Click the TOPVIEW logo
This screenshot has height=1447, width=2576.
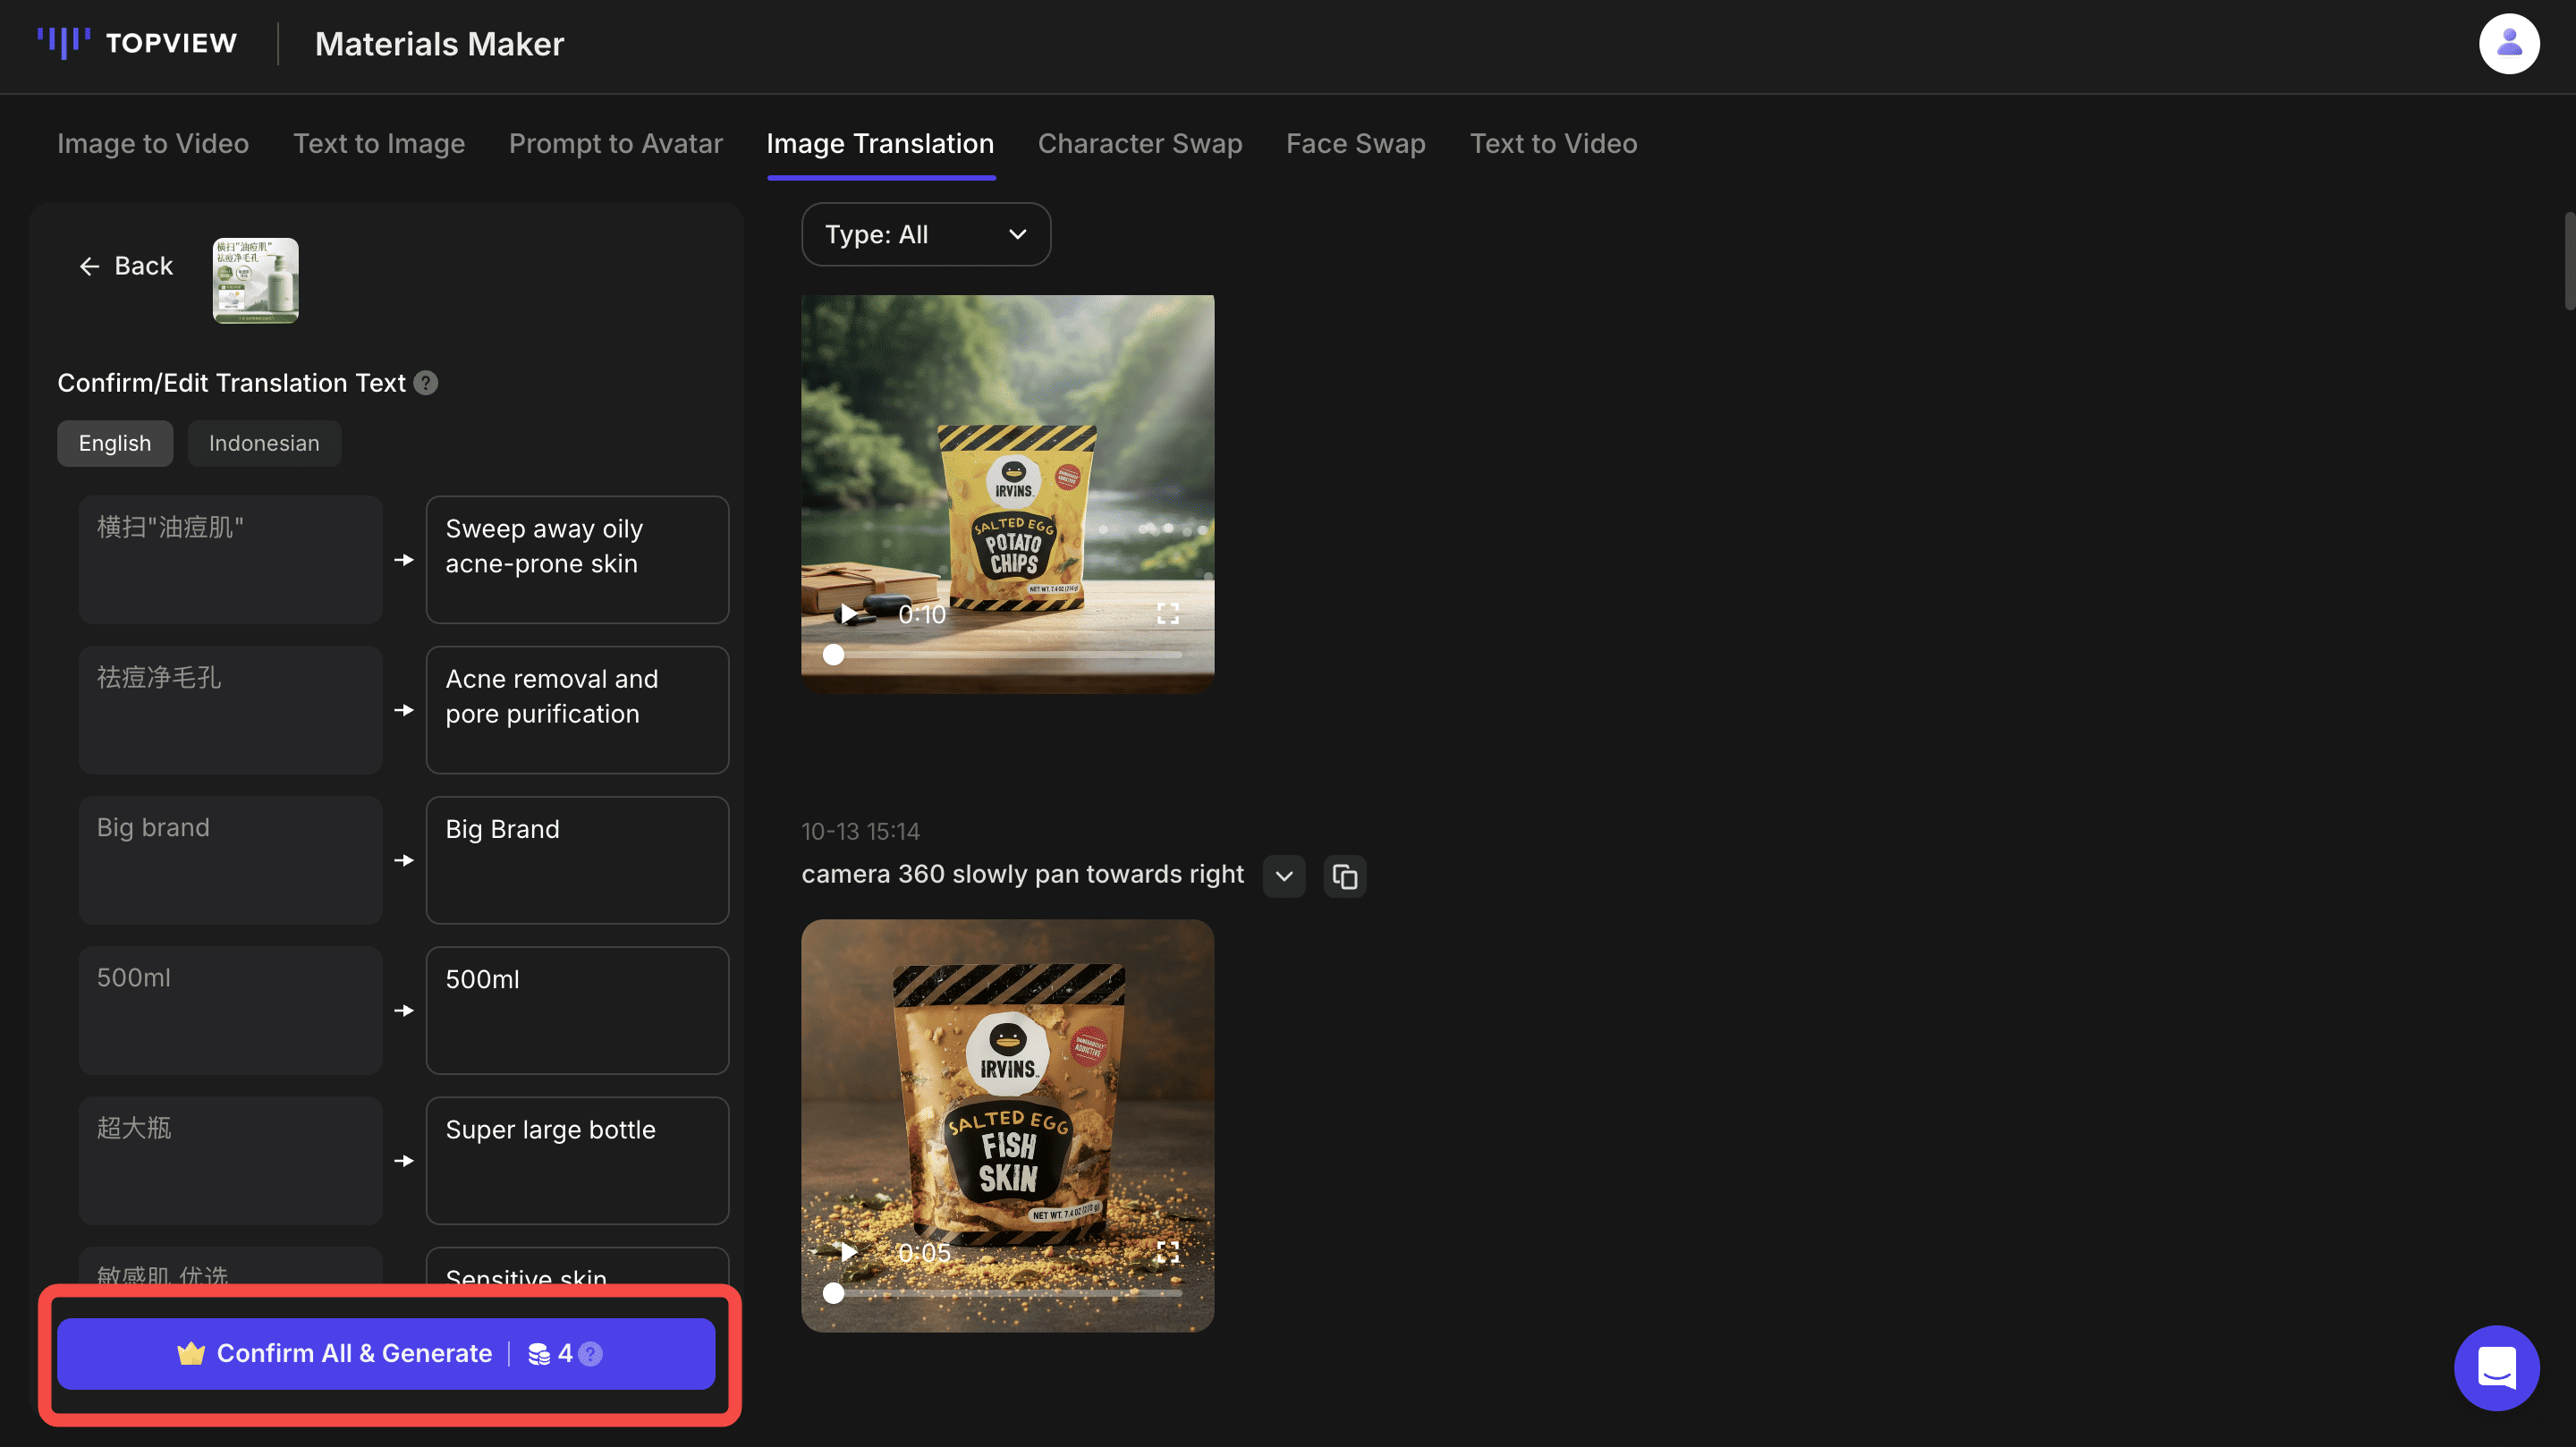[x=138, y=43]
